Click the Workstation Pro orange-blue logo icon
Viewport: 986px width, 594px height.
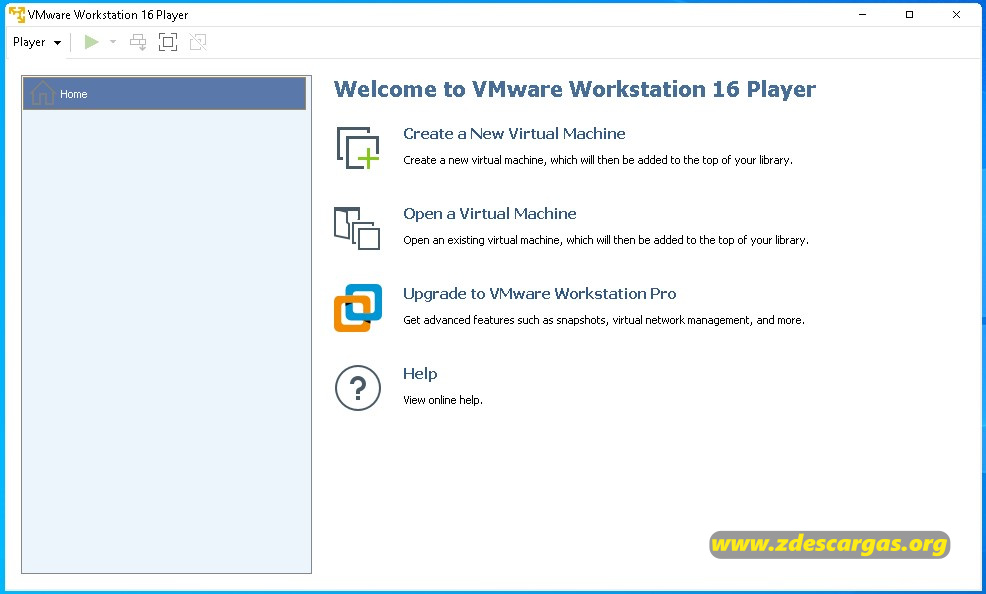tap(358, 307)
